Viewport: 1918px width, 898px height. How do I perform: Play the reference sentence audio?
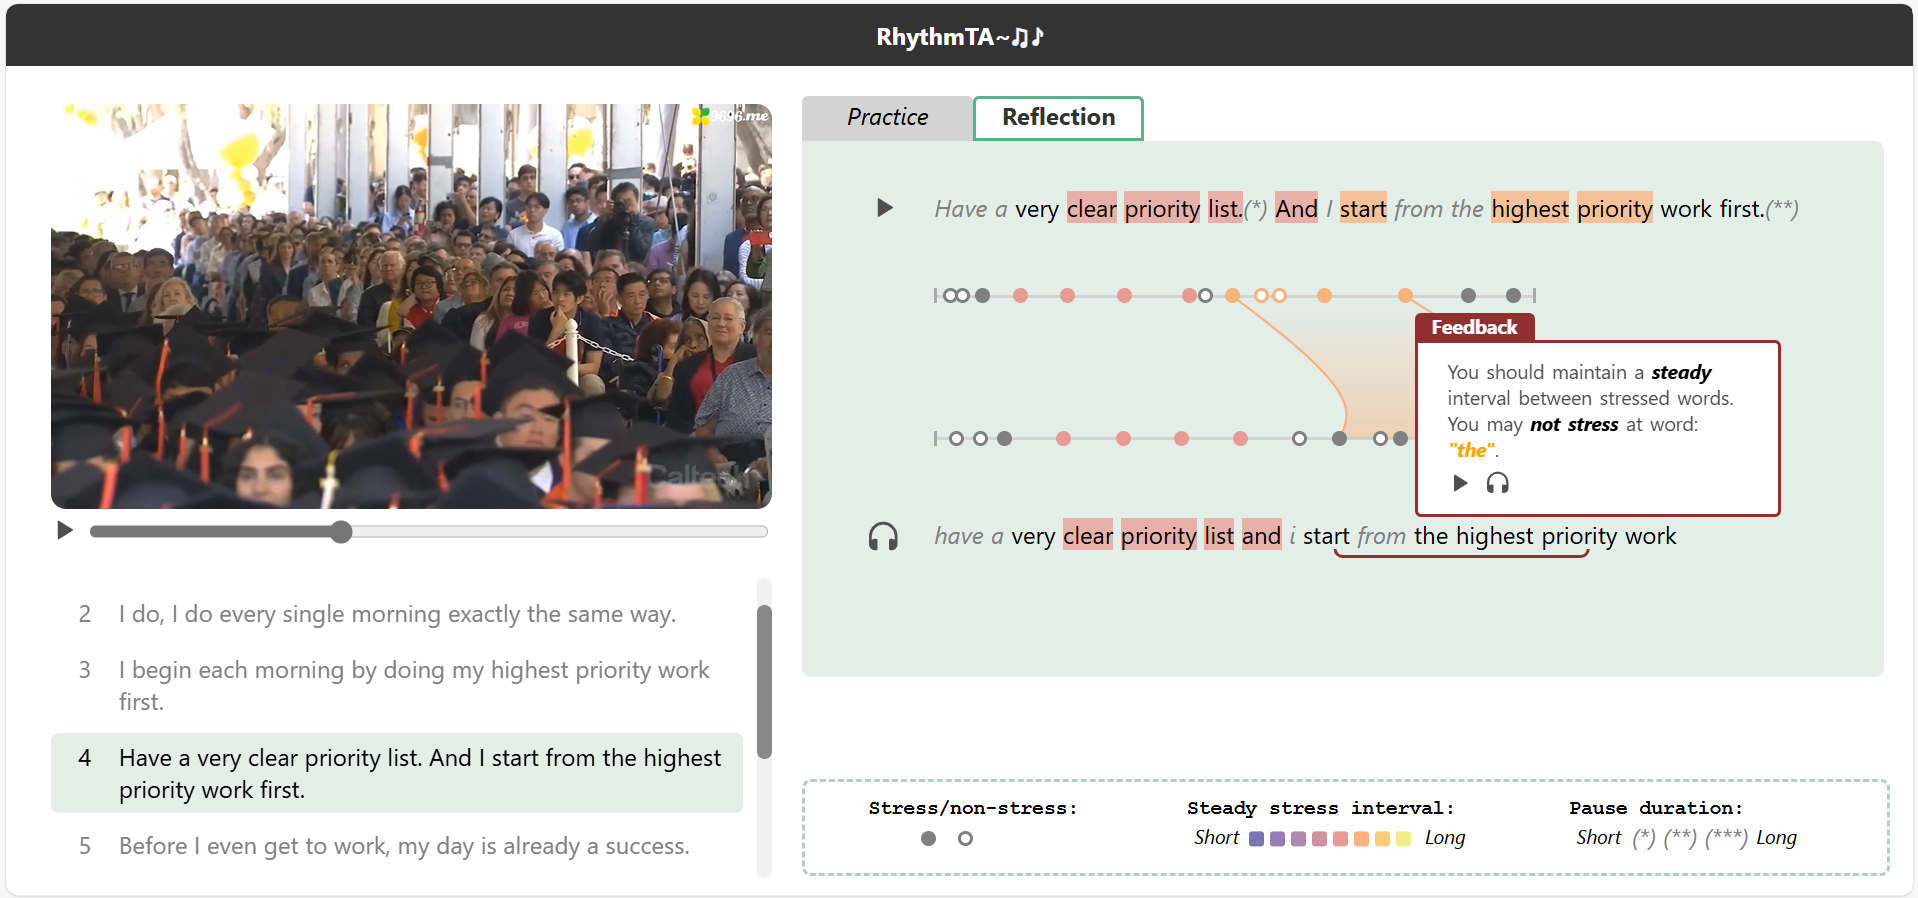pyautogui.click(x=884, y=208)
